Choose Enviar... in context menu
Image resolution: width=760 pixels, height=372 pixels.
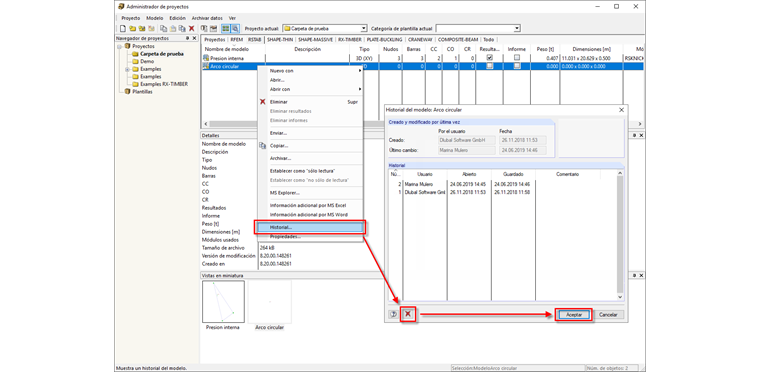coord(310,133)
